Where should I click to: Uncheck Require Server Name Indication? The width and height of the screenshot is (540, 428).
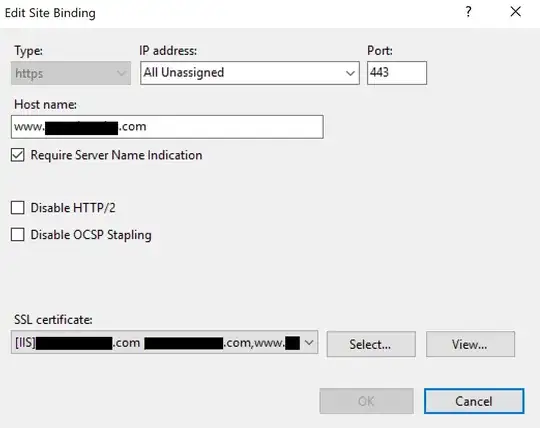tap(18, 155)
